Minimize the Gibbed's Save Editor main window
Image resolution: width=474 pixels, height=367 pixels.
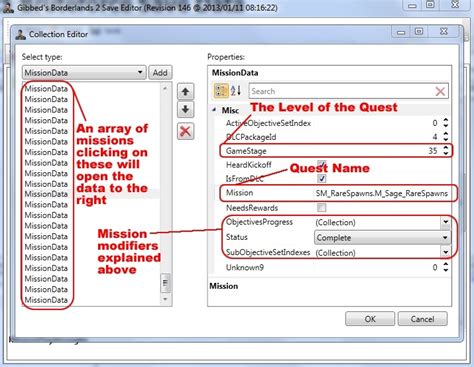pyautogui.click(x=412, y=5)
